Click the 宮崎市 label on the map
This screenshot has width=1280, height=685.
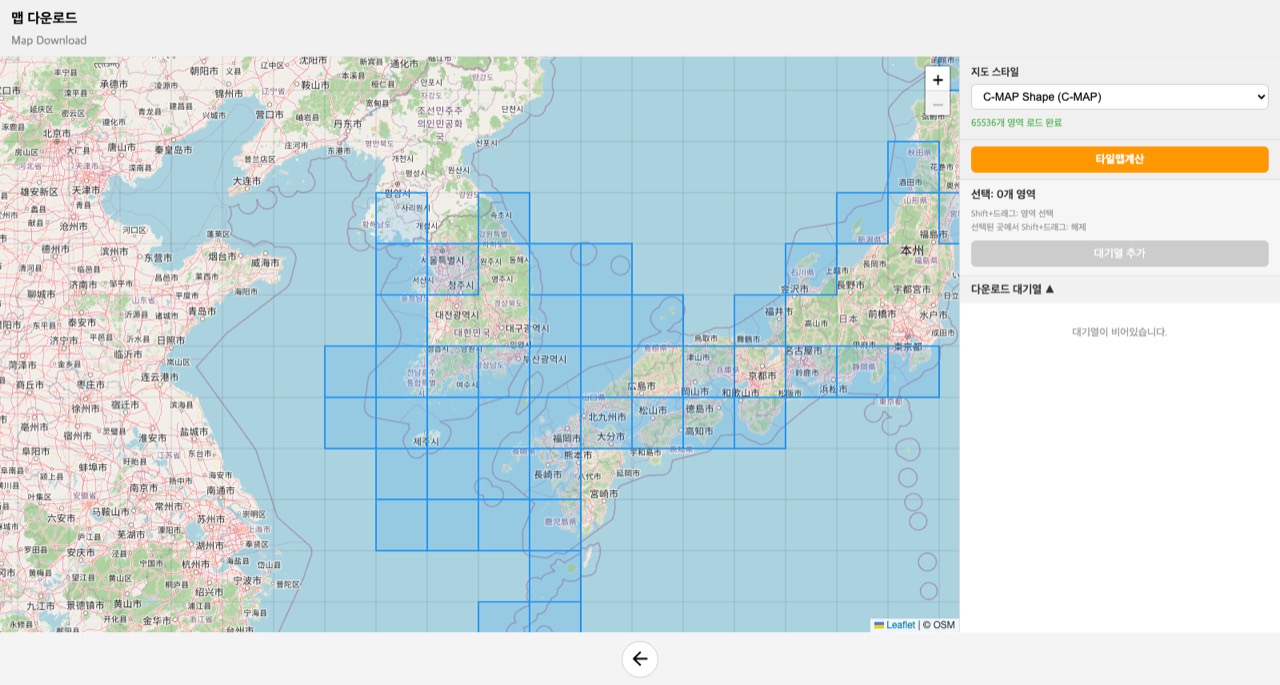(603, 494)
